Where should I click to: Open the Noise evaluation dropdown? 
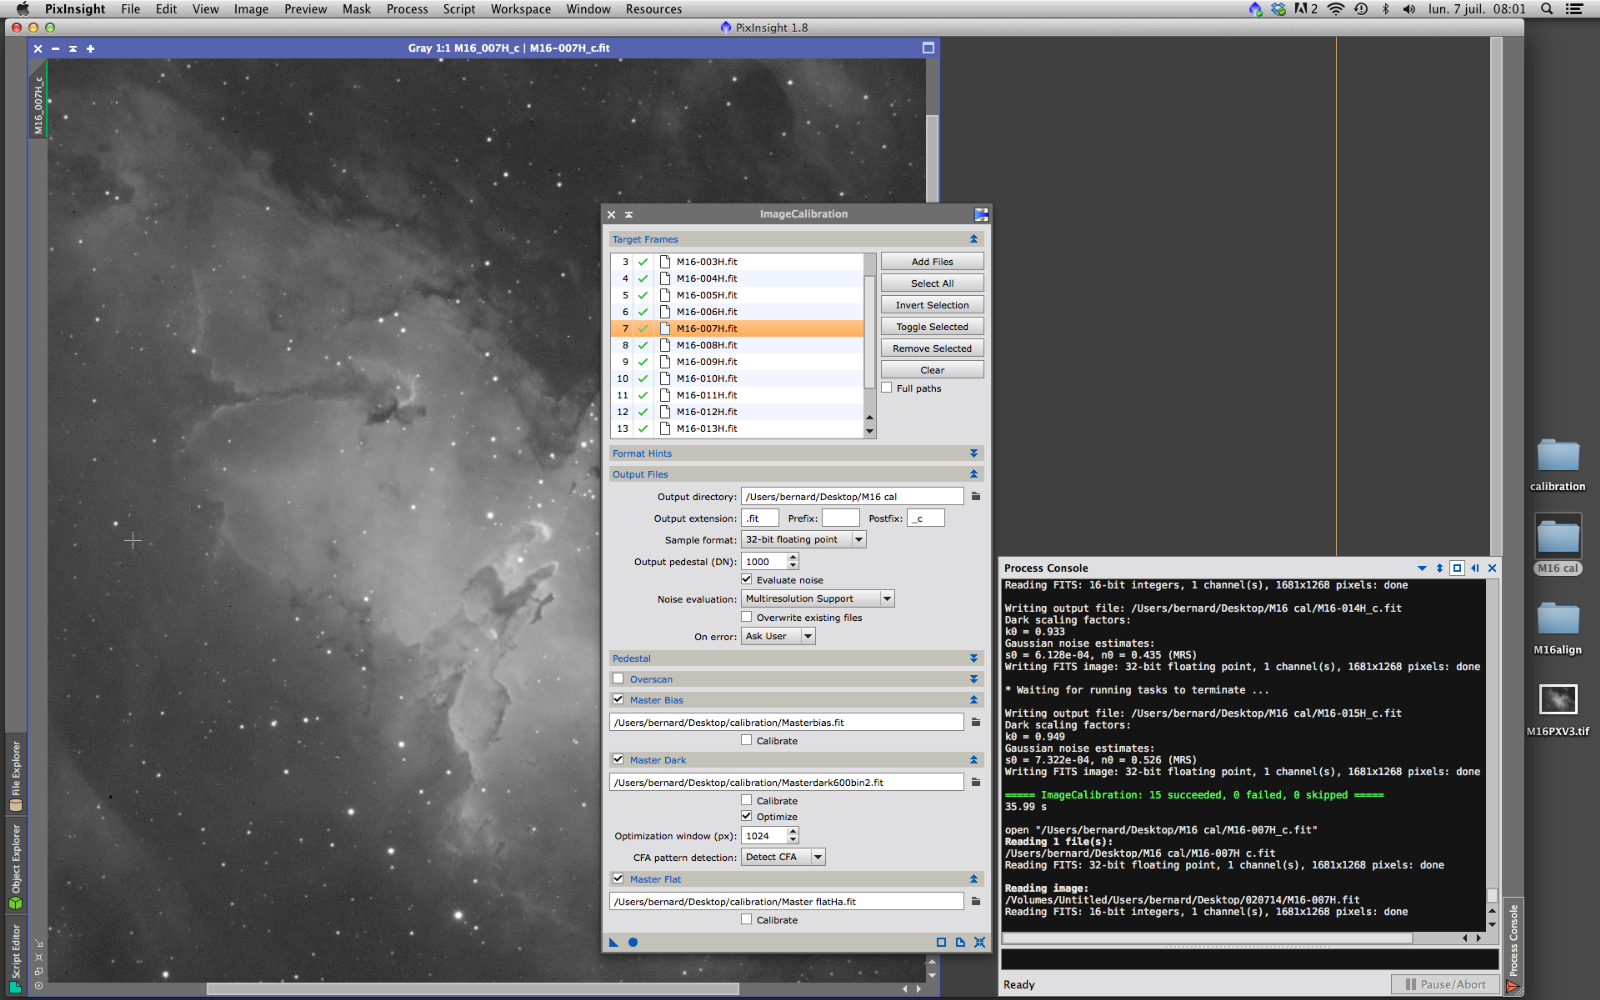(886, 598)
